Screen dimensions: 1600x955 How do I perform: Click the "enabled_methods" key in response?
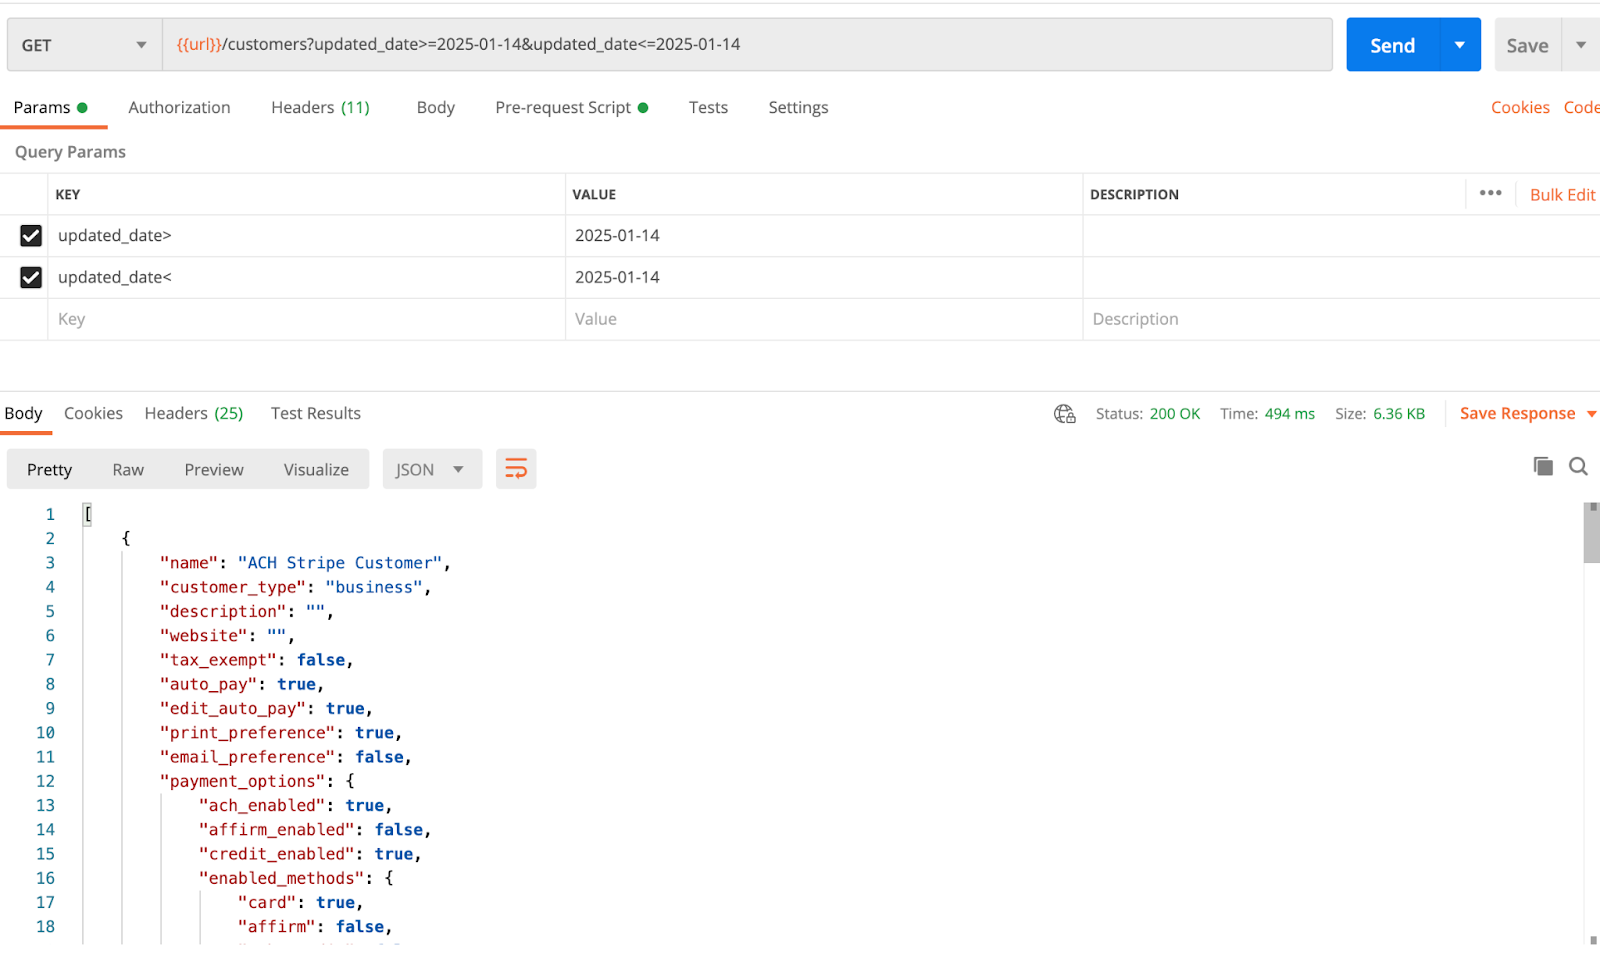tap(282, 879)
